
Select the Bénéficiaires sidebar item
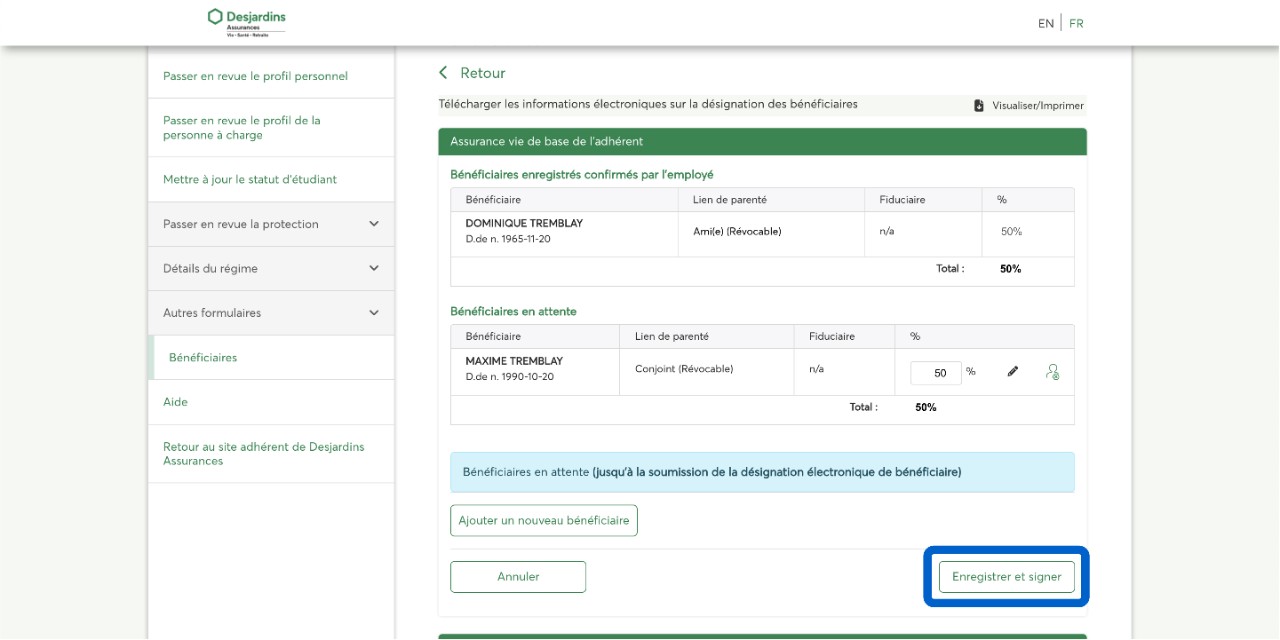point(203,357)
